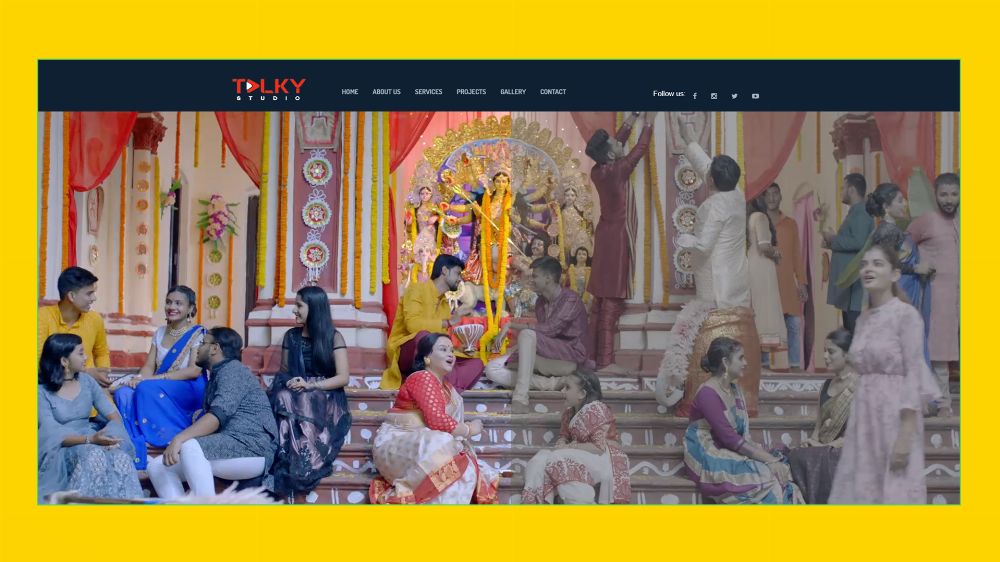Open the Gallery page

(513, 92)
